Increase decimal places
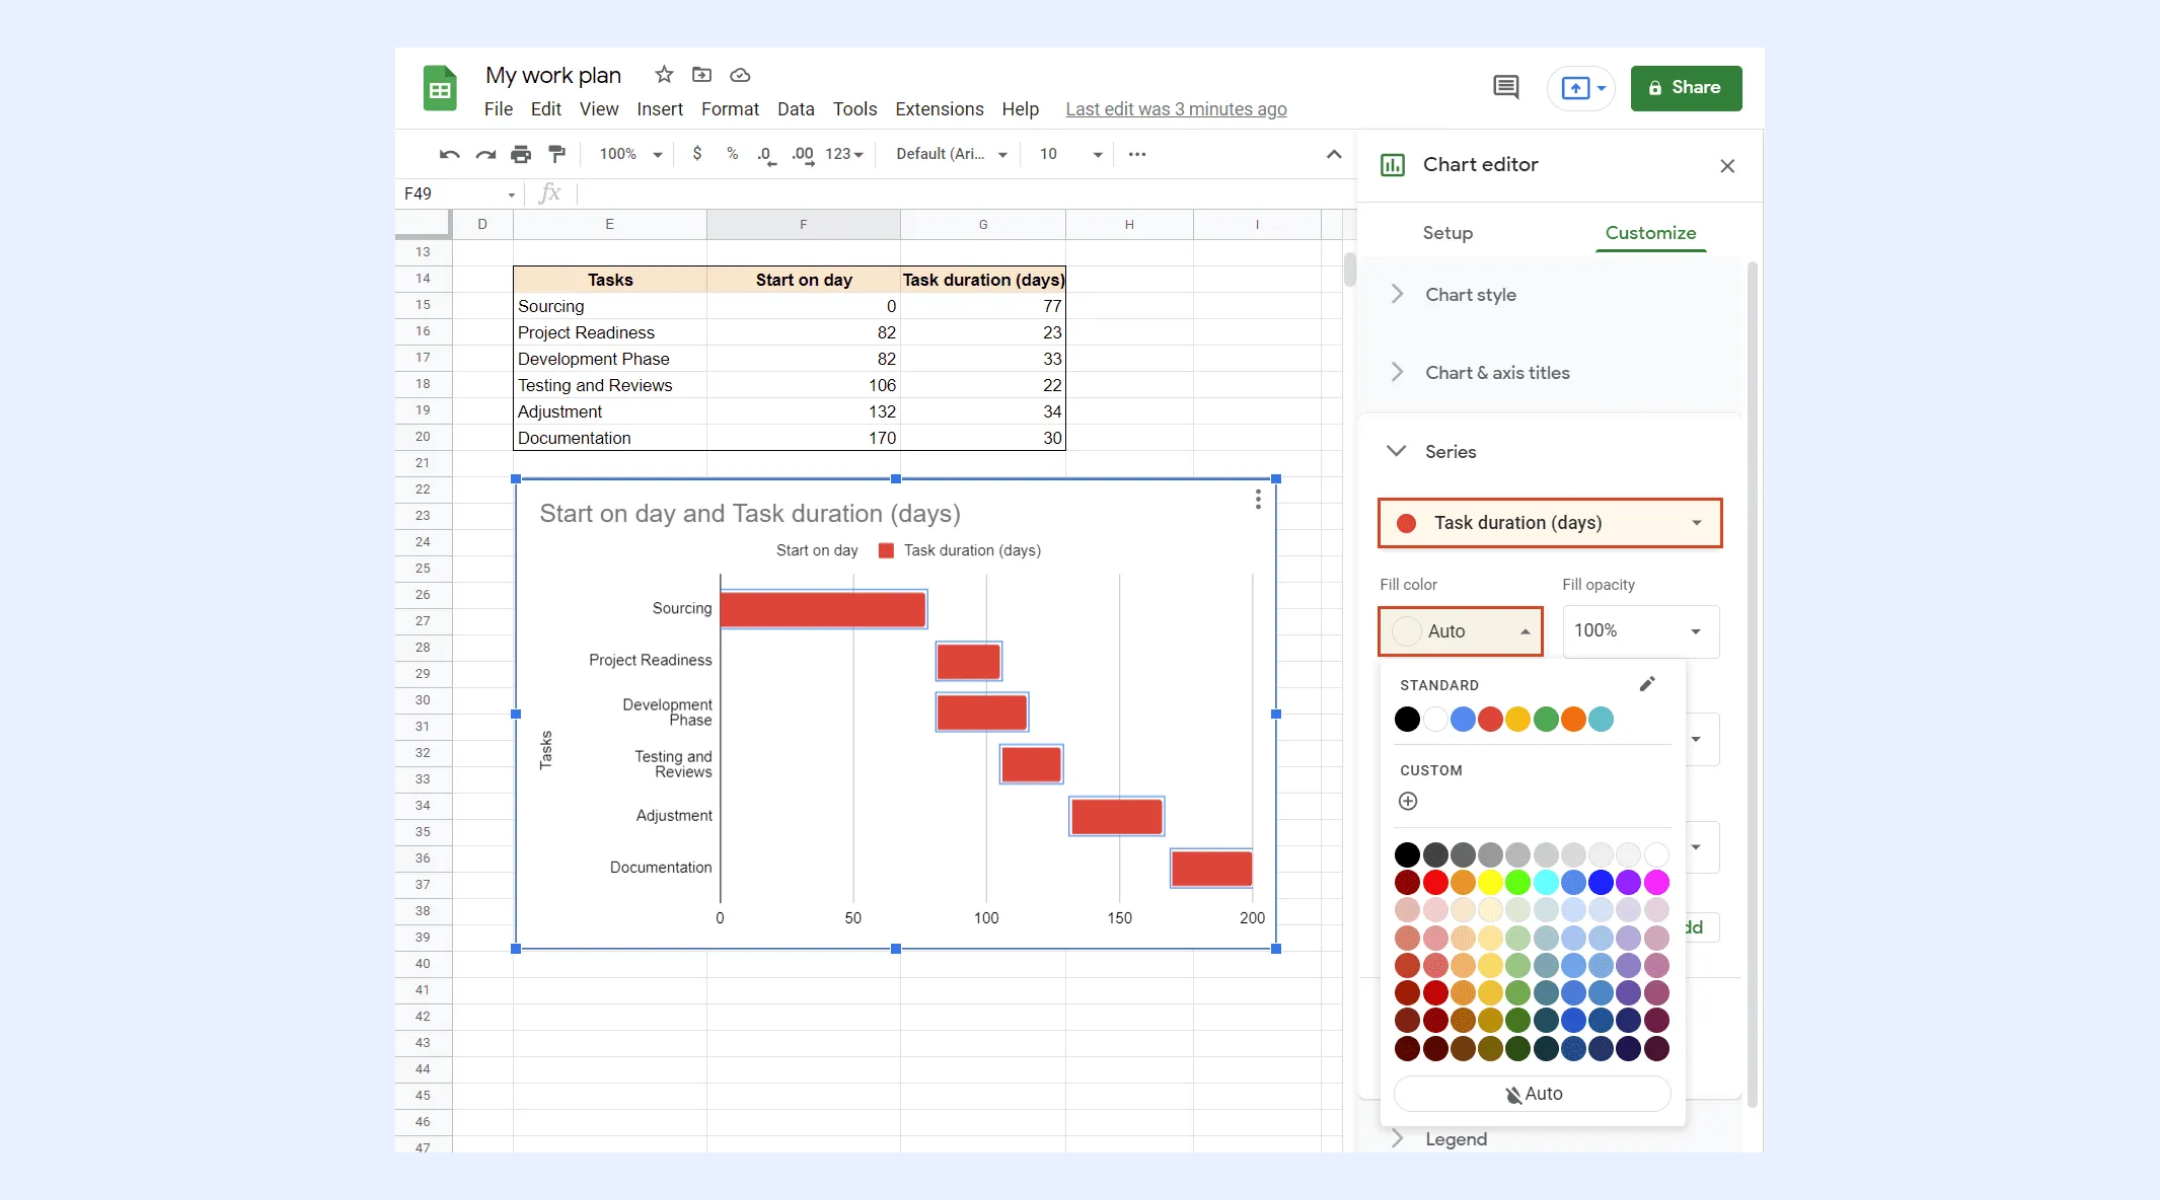Viewport: 2160px width, 1200px height. pyautogui.click(x=802, y=155)
